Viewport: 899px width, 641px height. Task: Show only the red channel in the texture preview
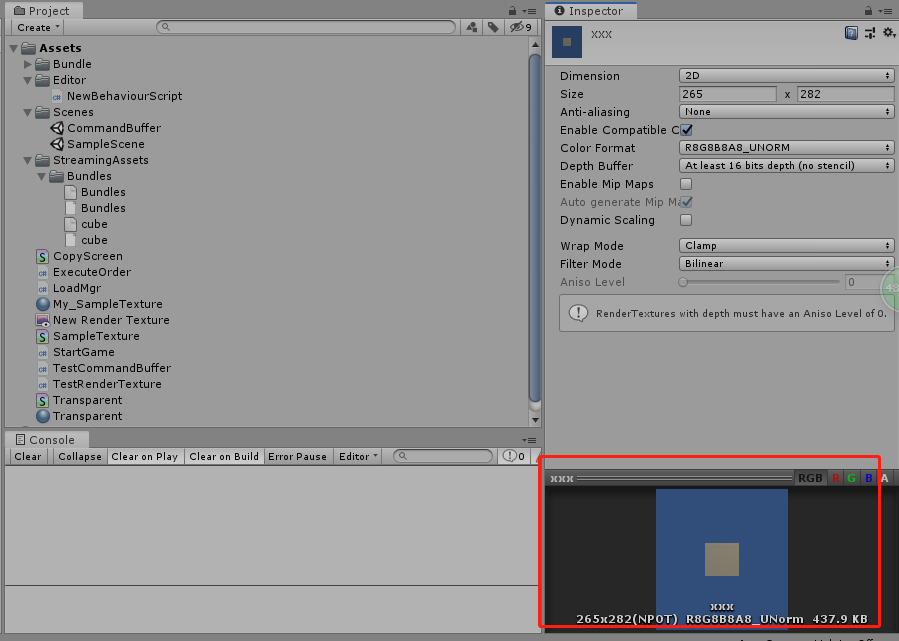836,478
